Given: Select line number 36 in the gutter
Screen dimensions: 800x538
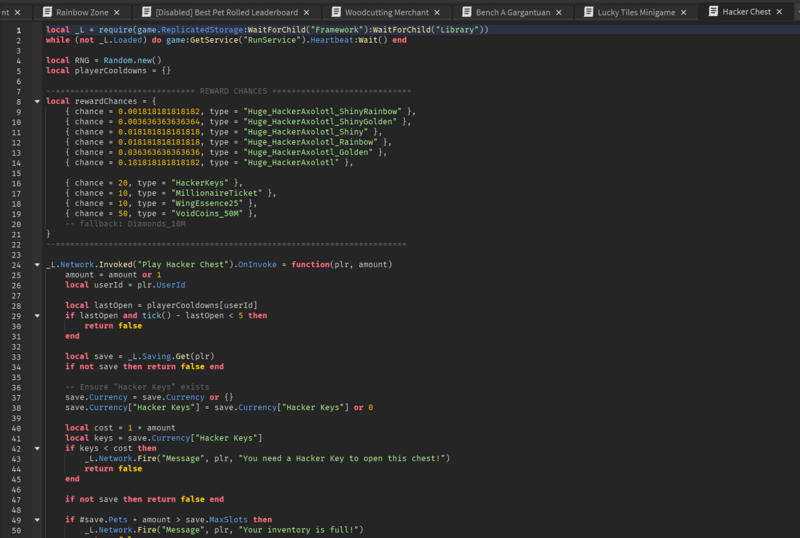Looking at the screenshot, I should coord(18,387).
